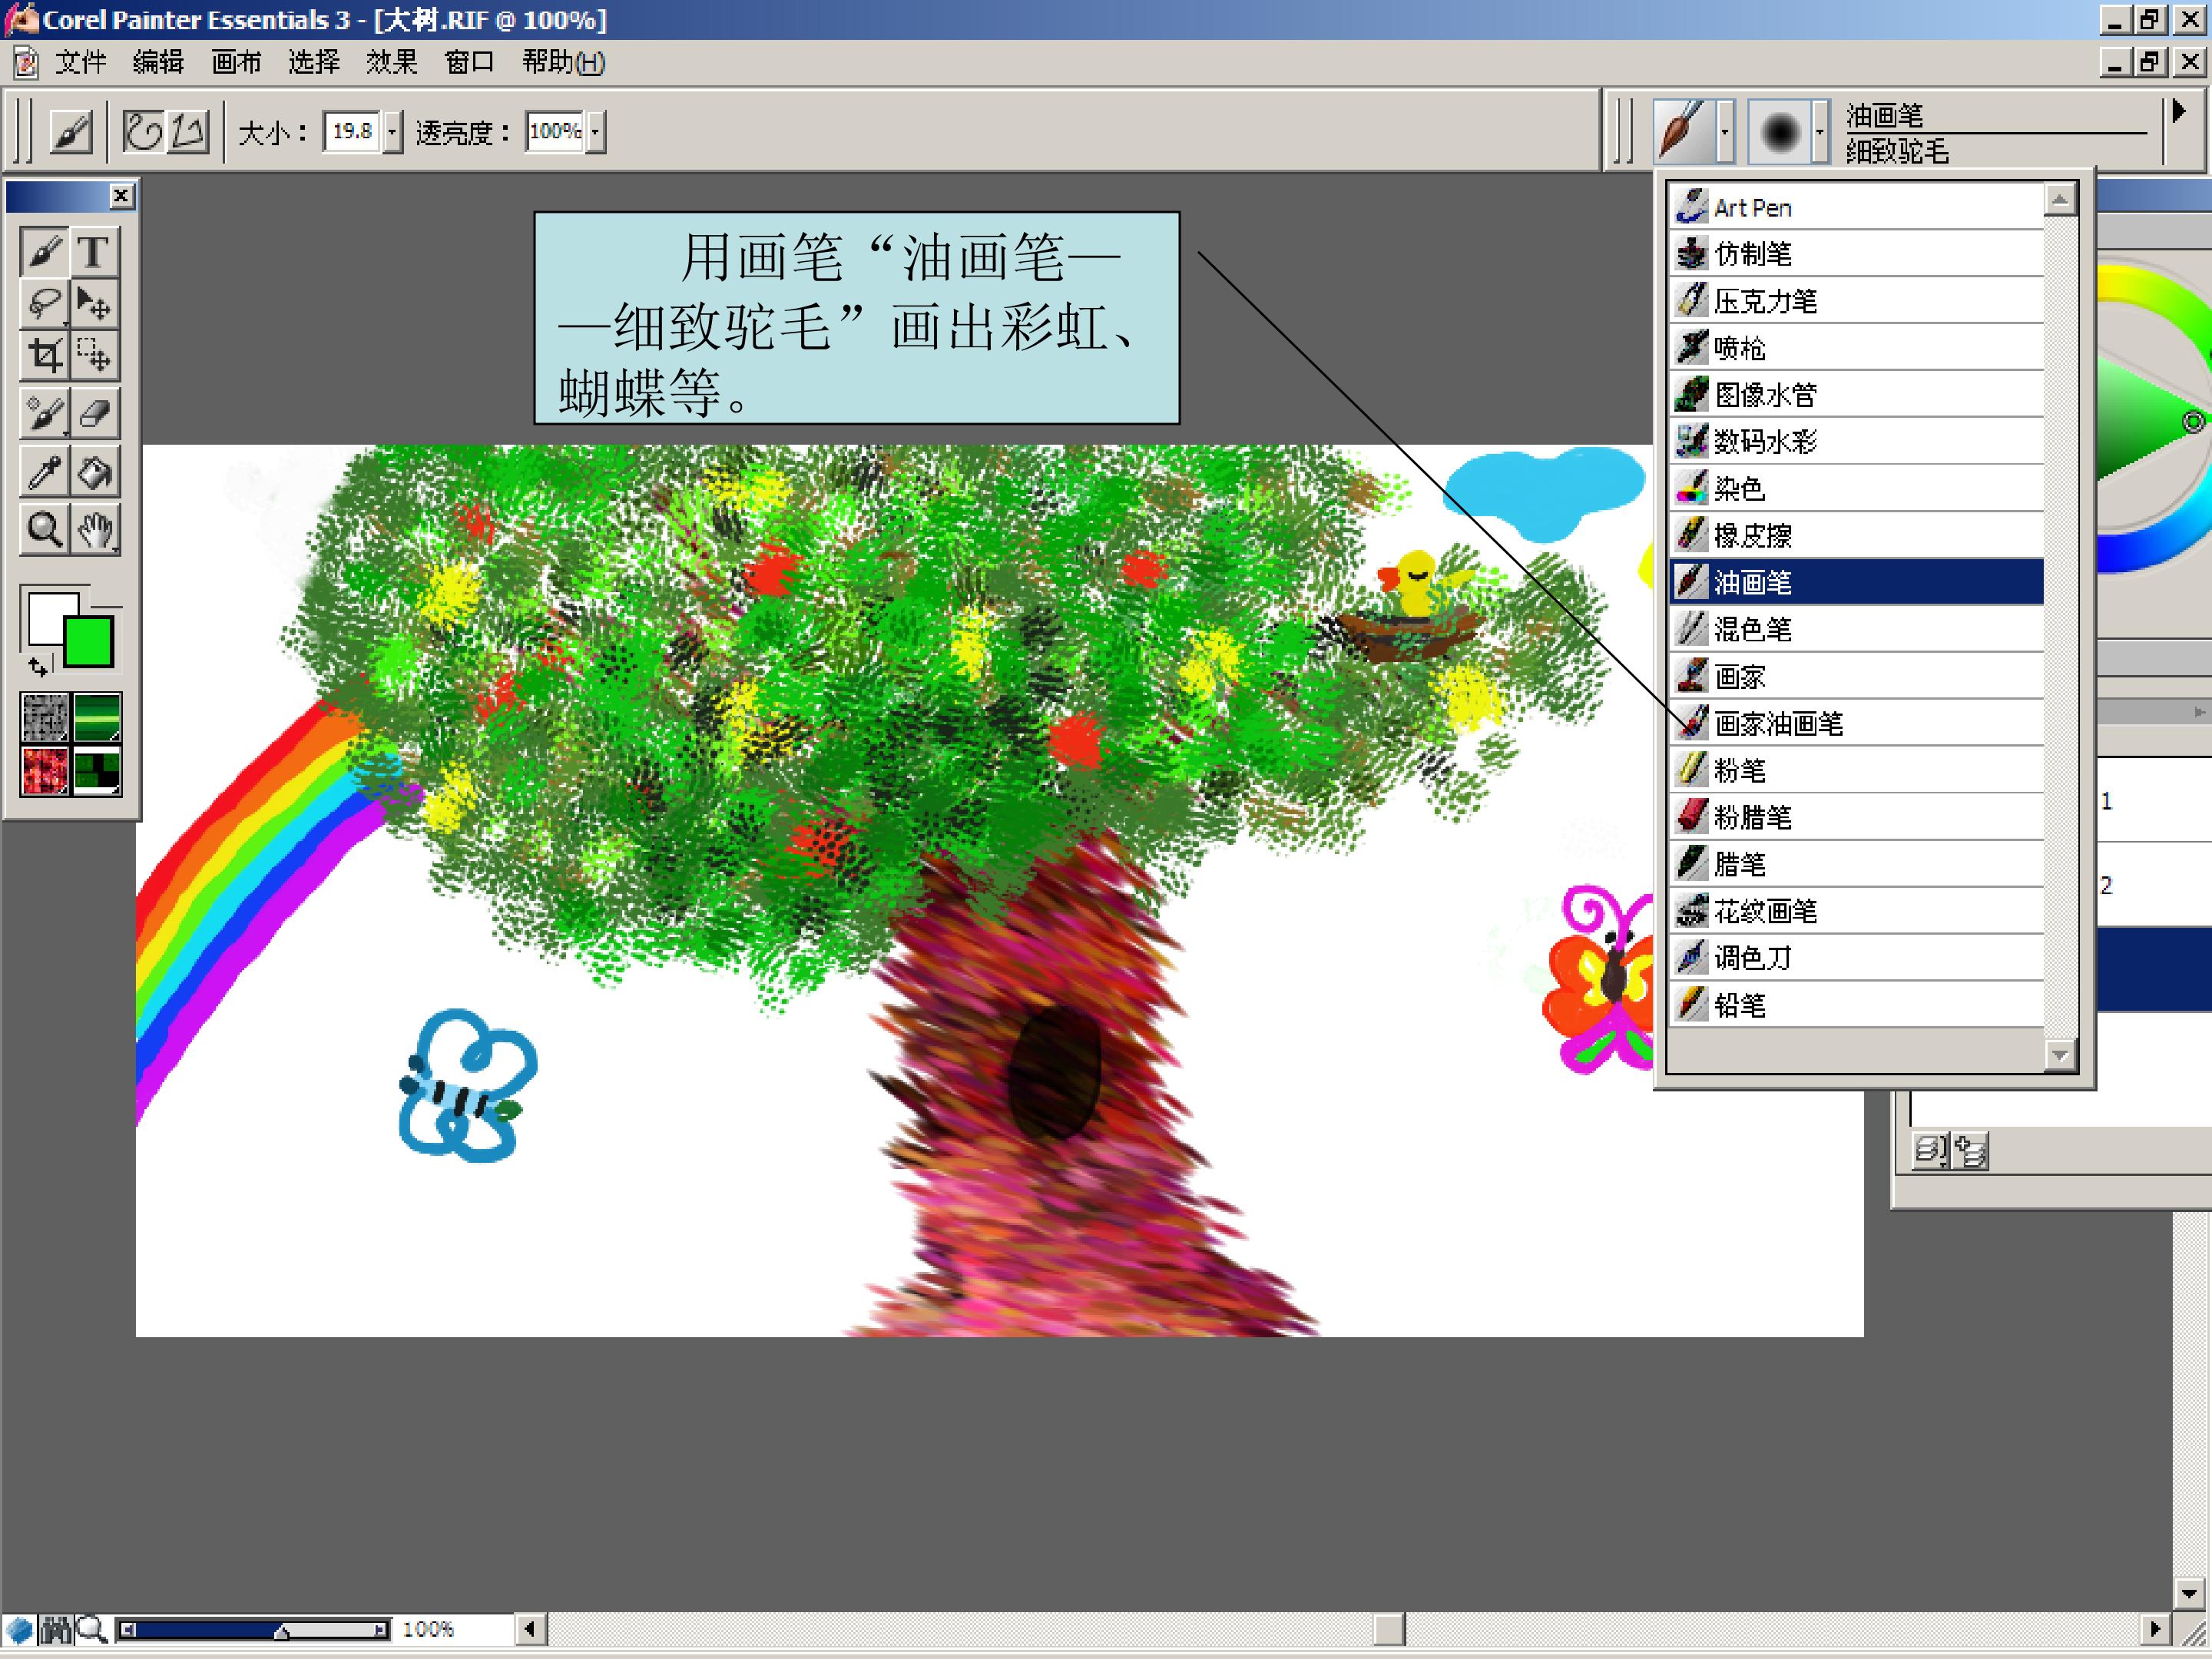Choose 粉腊笔 brush category

click(x=1857, y=817)
